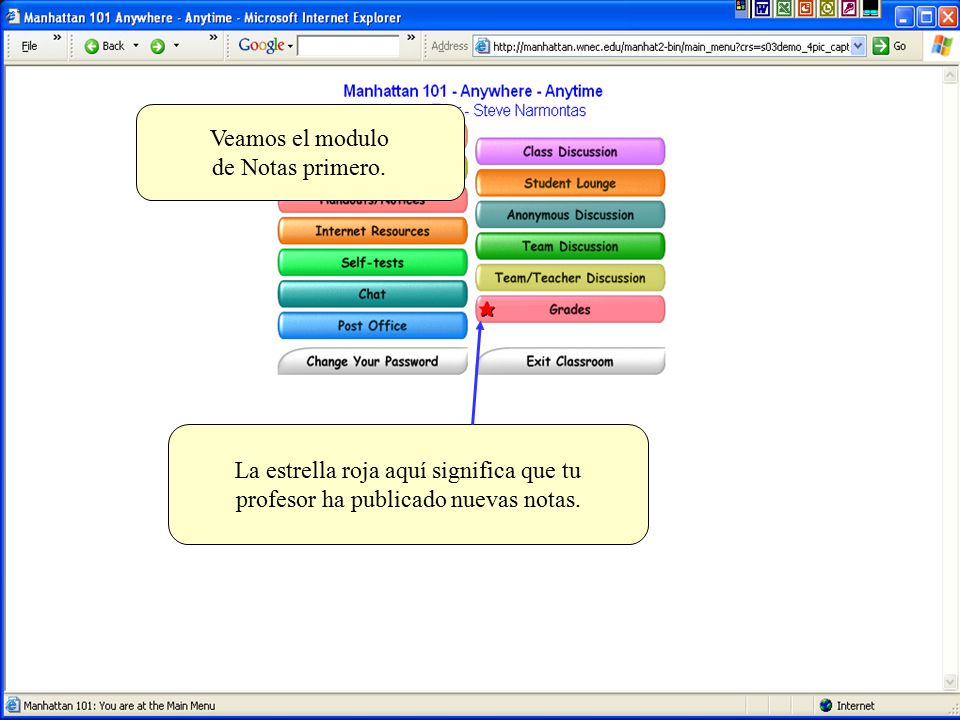Open the Internet Resources module

pyautogui.click(x=372, y=231)
